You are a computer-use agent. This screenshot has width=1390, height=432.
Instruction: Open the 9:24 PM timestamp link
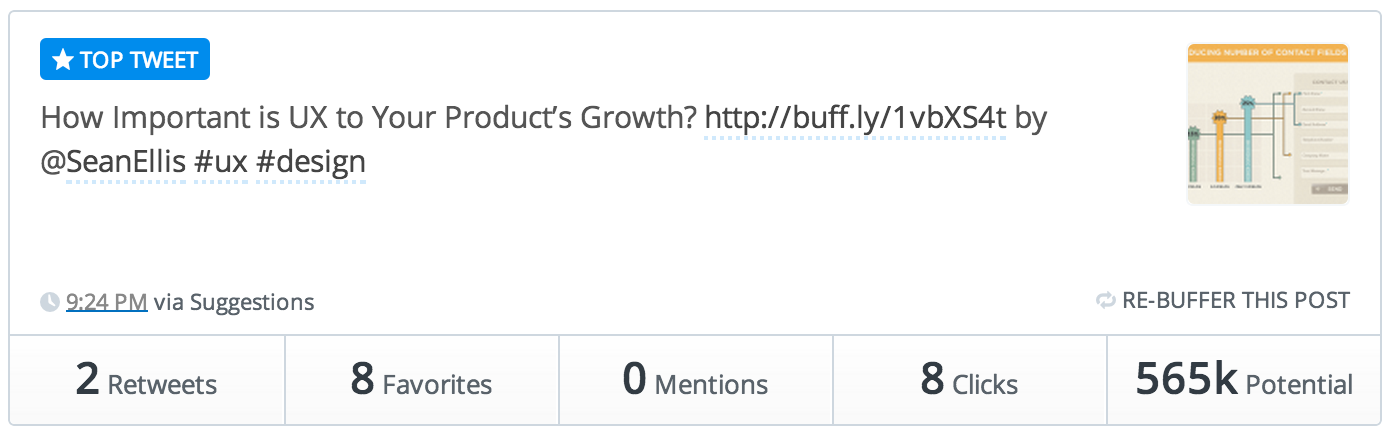[x=106, y=301]
